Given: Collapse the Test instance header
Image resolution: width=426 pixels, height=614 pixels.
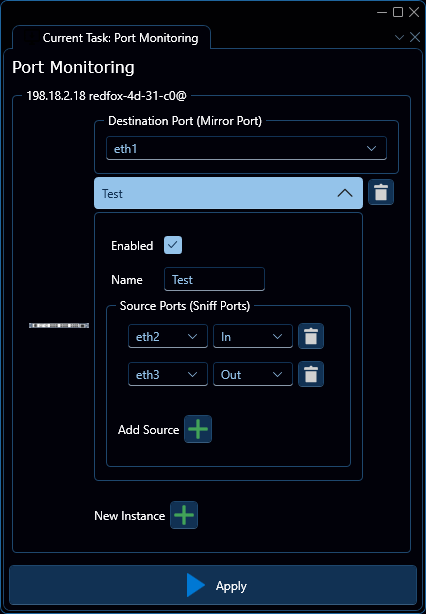Looking at the screenshot, I should click(228, 193).
